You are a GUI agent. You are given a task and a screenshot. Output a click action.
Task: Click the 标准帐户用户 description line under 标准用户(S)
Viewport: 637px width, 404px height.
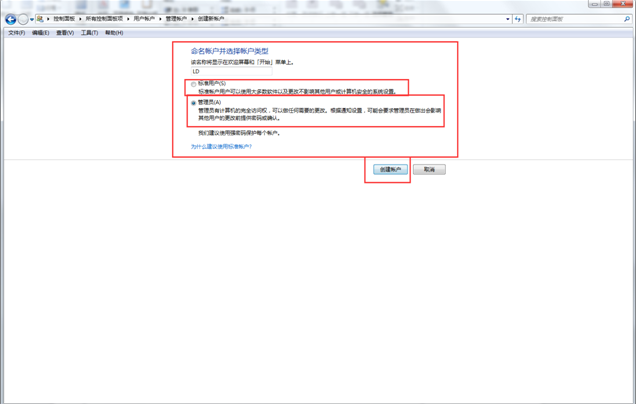click(x=297, y=92)
